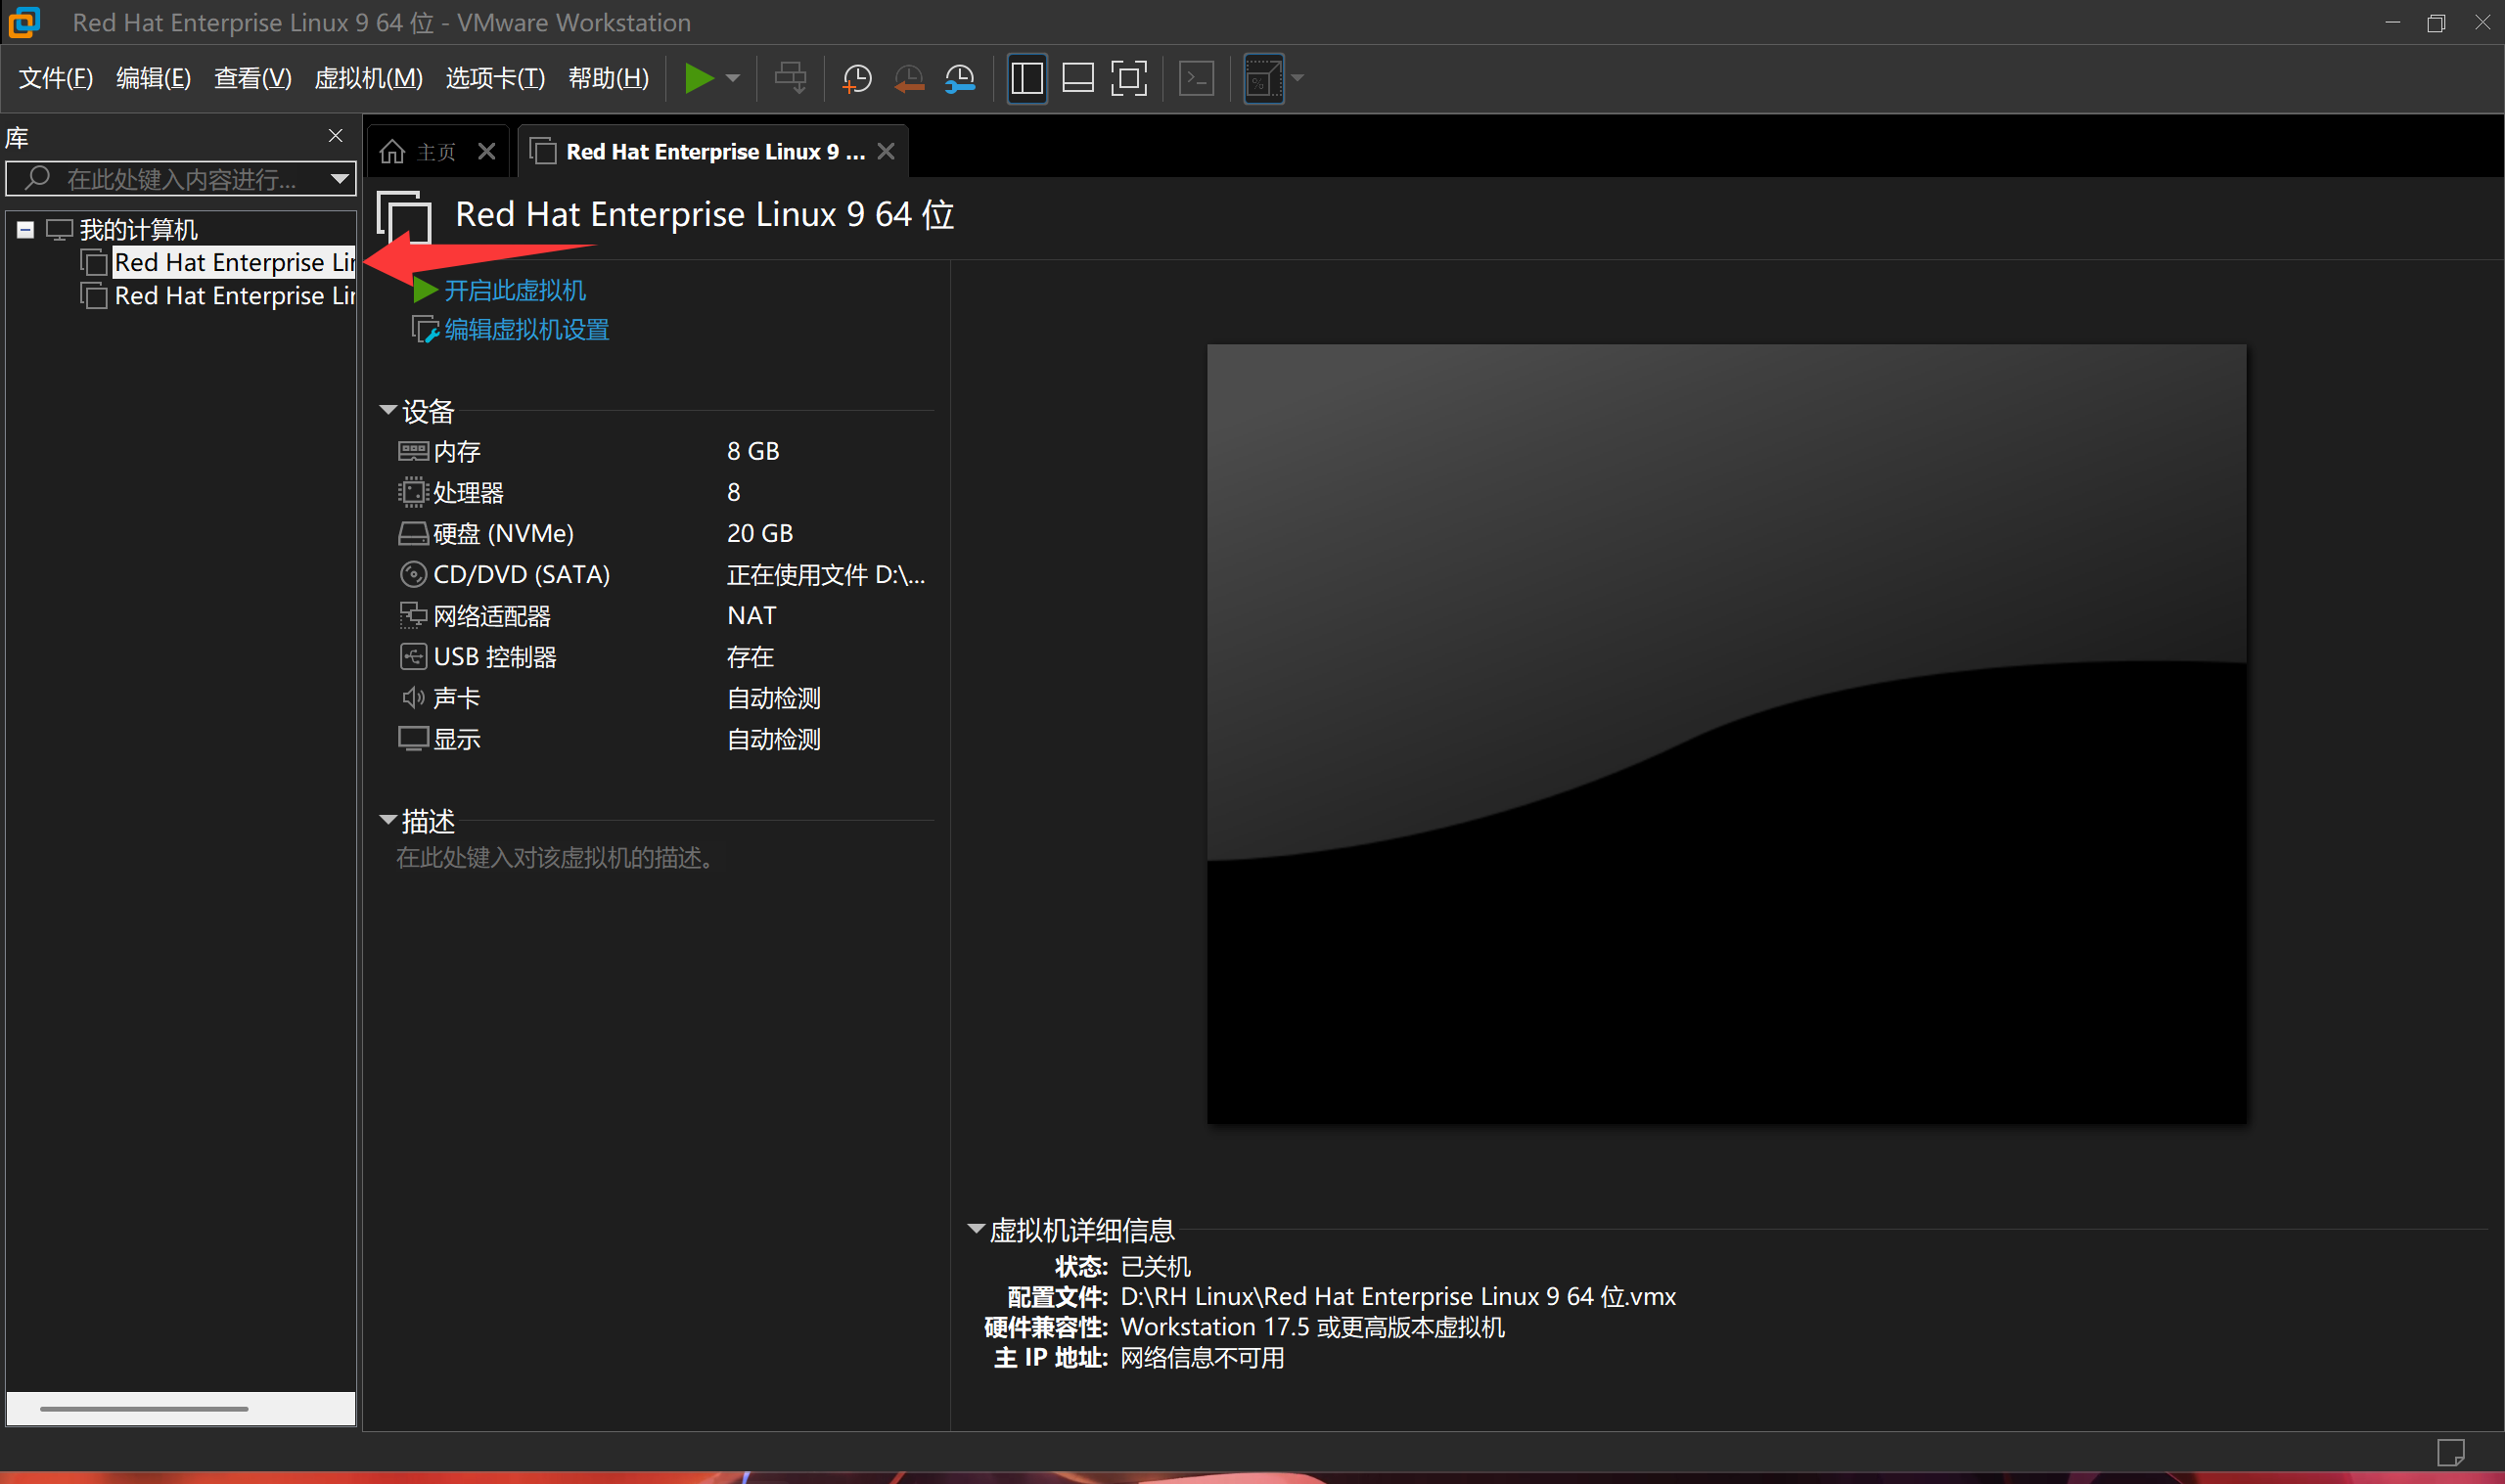Click 编辑虚拟机设置 link
This screenshot has height=1484, width=2505.
pyautogui.click(x=526, y=330)
